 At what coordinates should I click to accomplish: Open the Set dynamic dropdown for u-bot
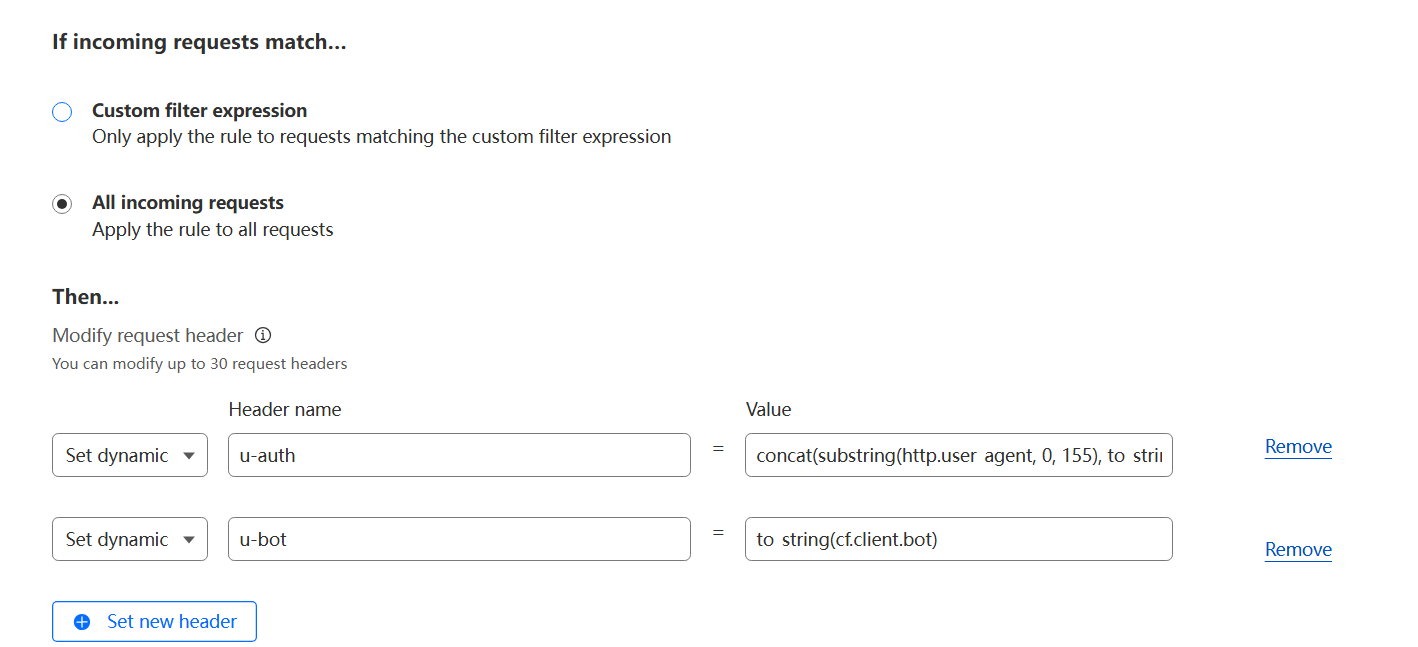coord(129,539)
